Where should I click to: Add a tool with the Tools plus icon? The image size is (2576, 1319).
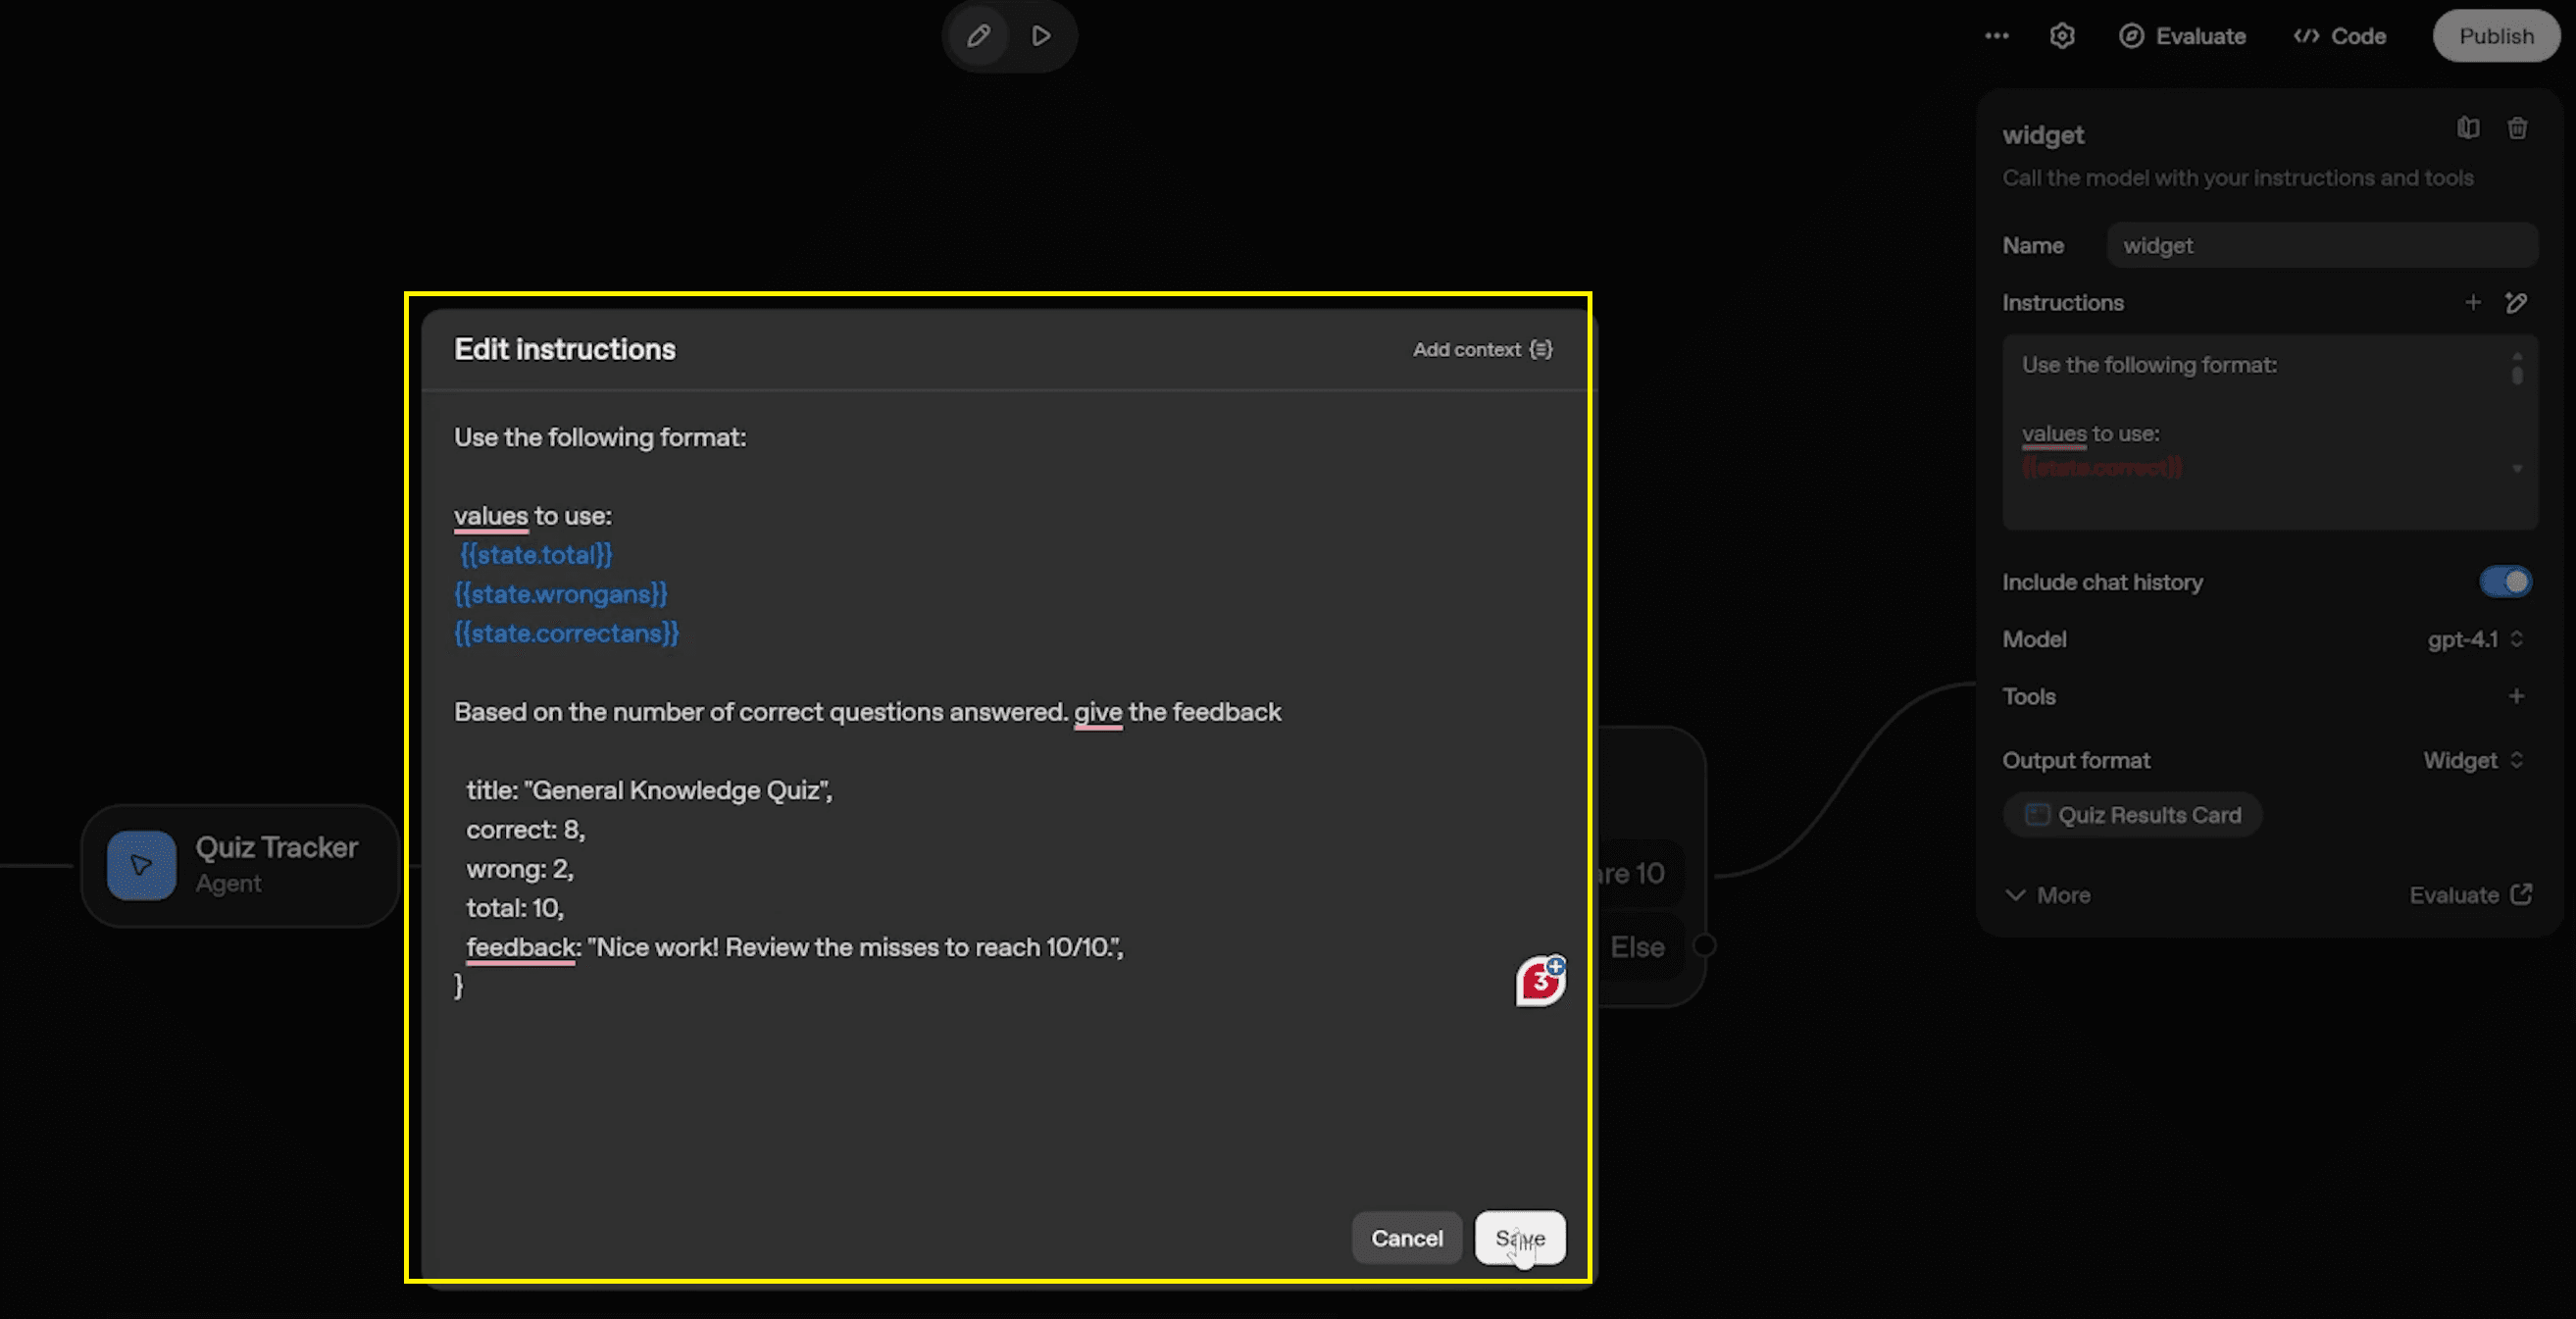[x=2518, y=696]
